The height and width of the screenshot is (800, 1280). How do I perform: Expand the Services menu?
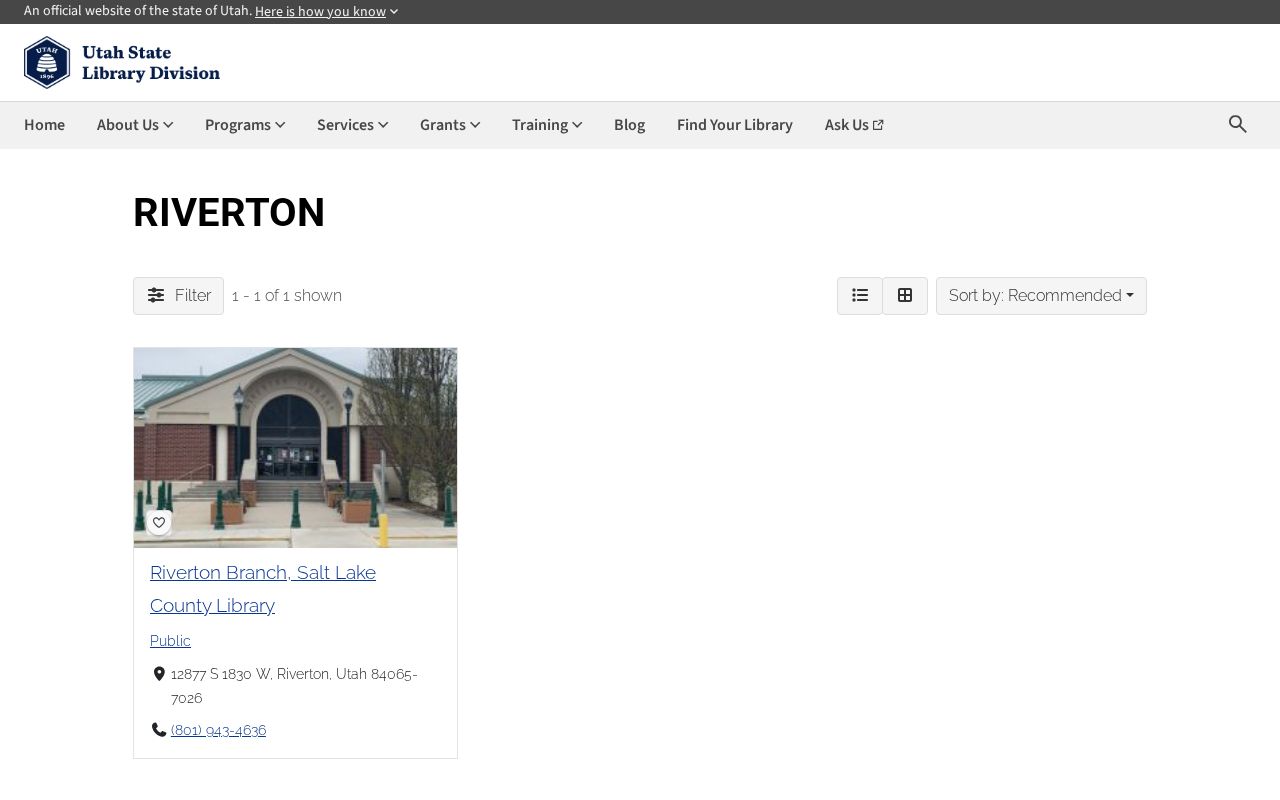(353, 125)
